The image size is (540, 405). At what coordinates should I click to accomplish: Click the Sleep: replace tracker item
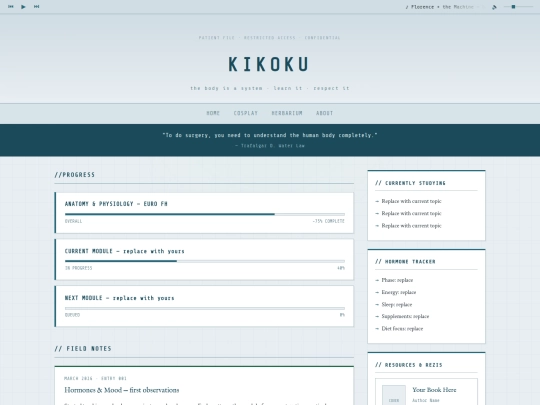pyautogui.click(x=396, y=304)
